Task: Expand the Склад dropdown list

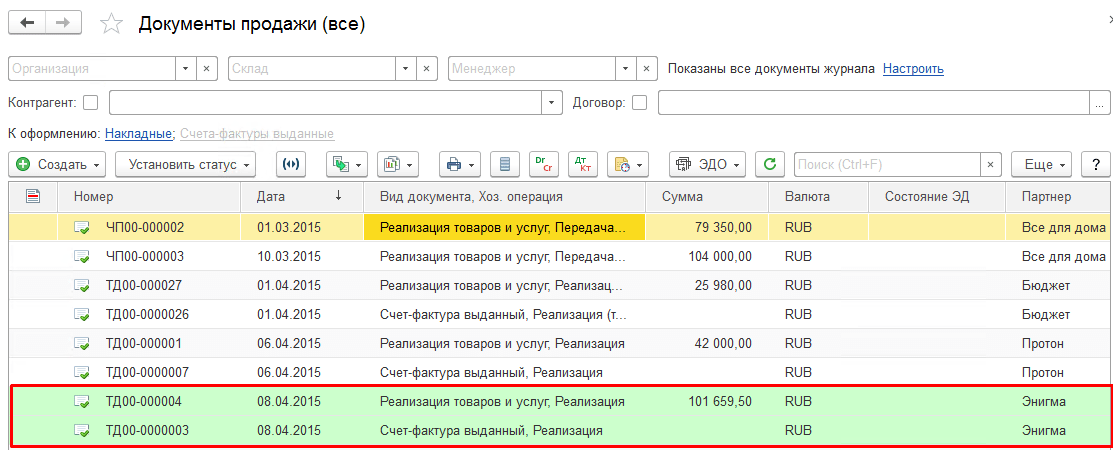Action: [405, 69]
